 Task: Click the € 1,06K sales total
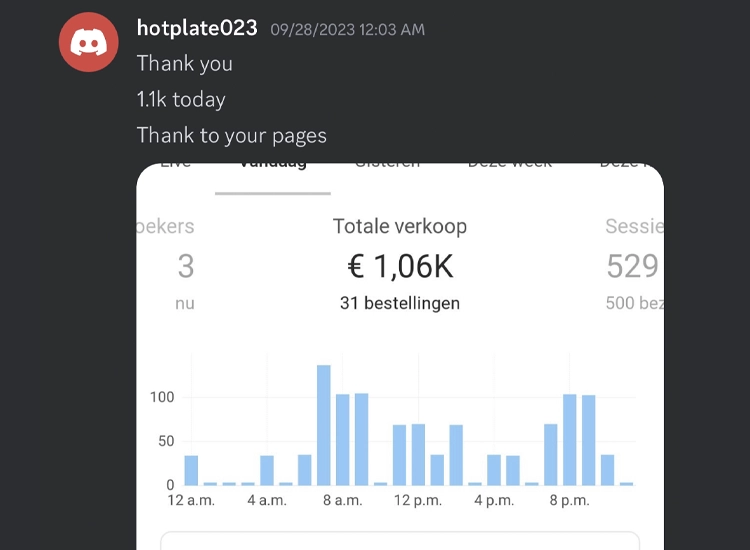pos(399,266)
